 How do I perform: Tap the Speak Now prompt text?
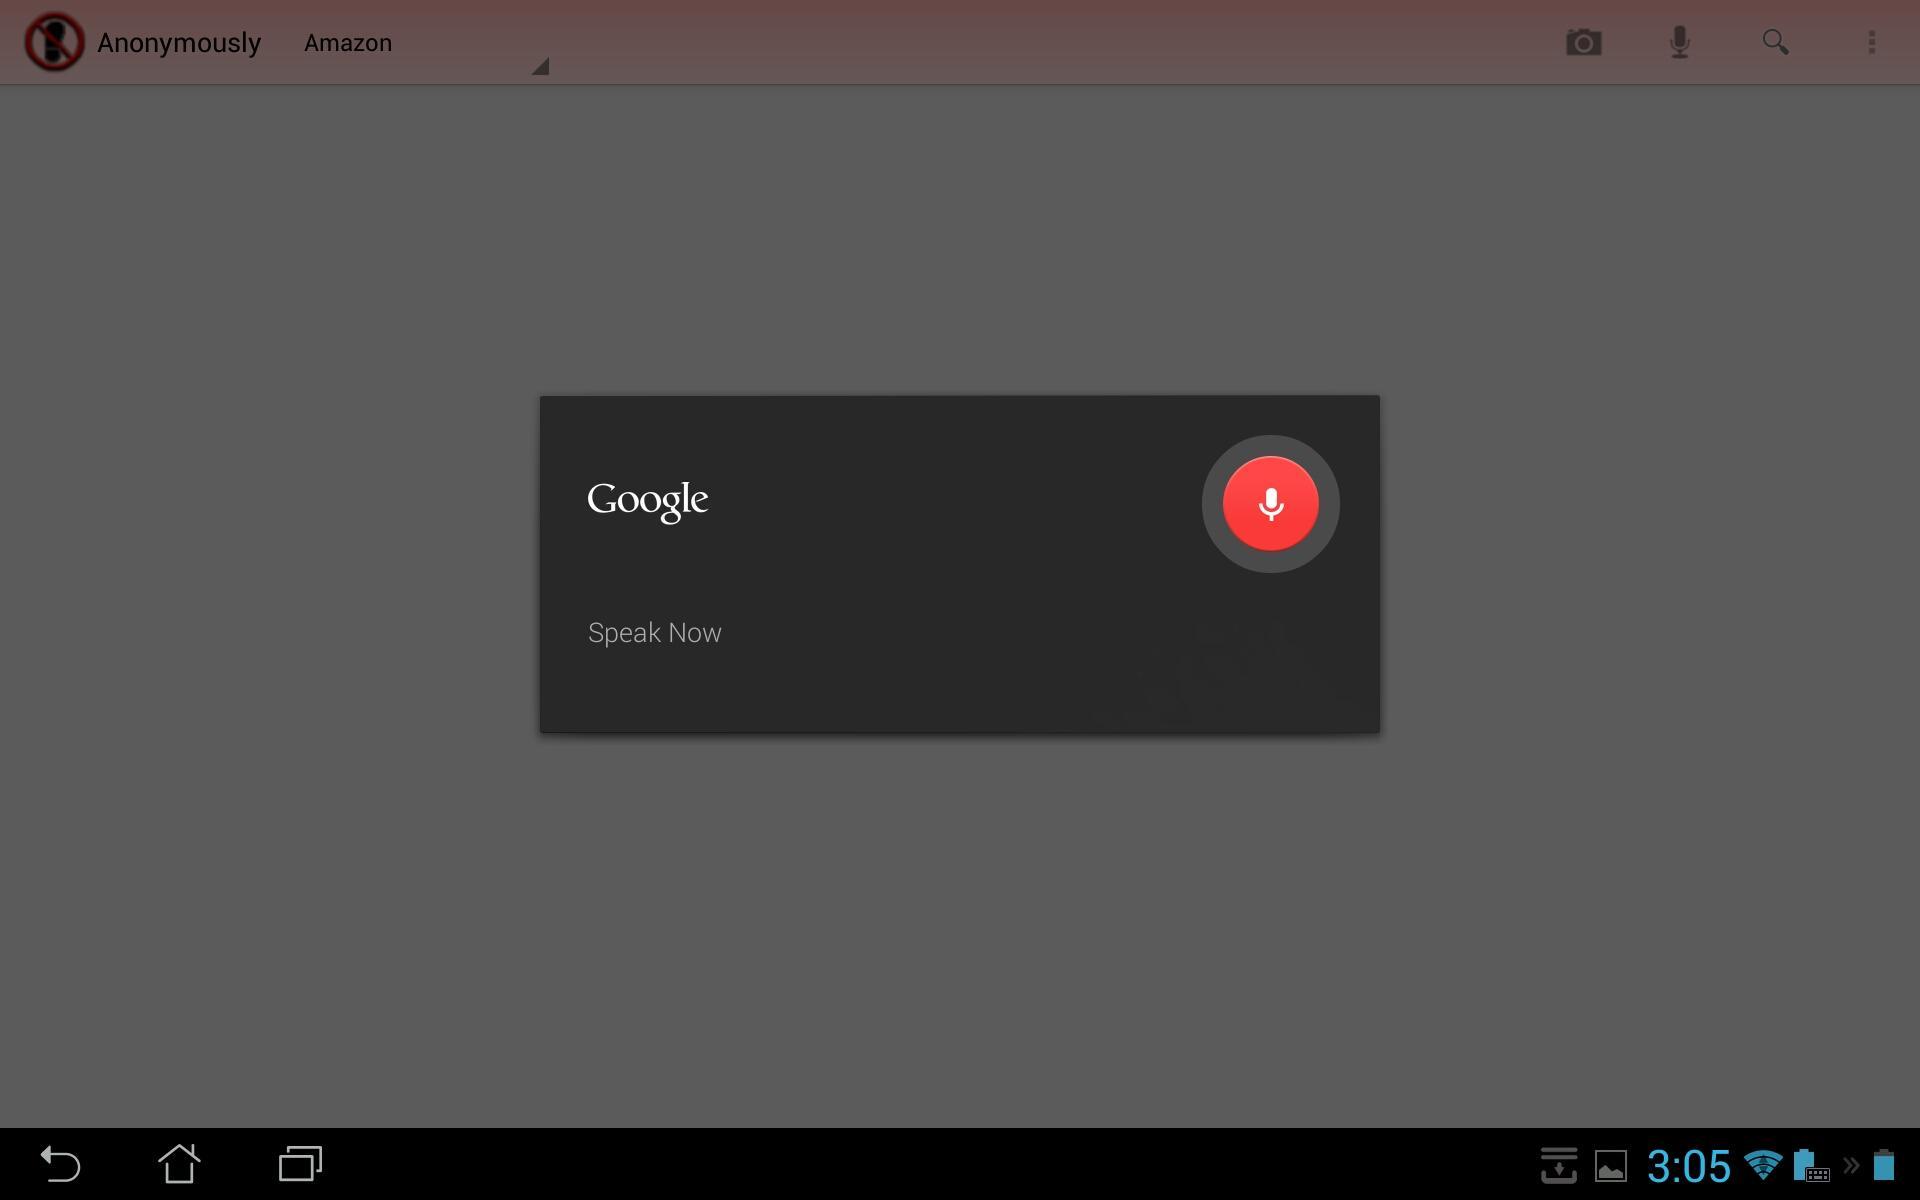(655, 633)
